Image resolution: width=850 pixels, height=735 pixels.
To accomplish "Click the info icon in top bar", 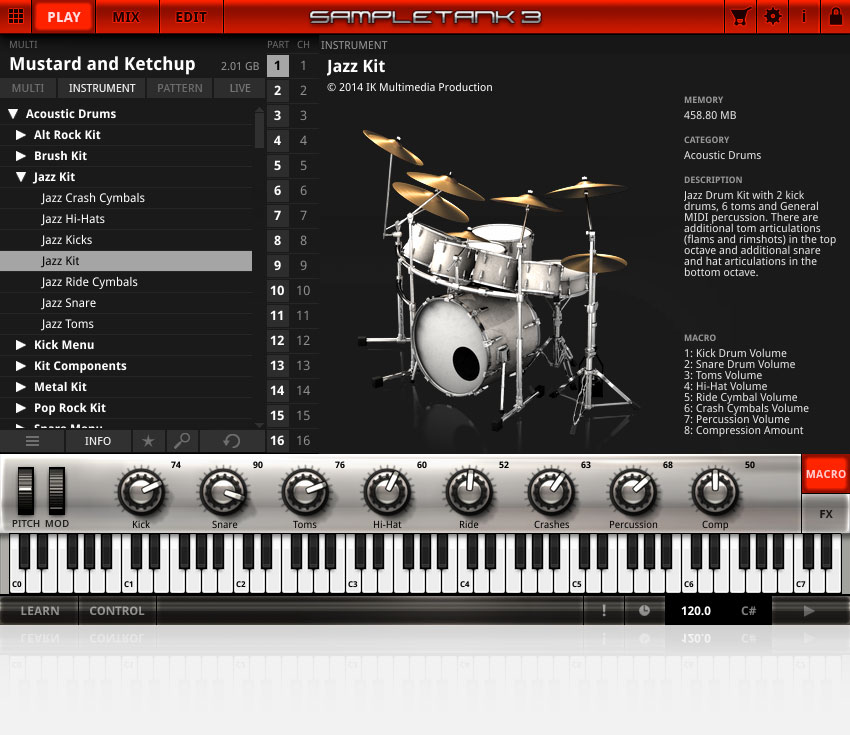I will coord(806,17).
